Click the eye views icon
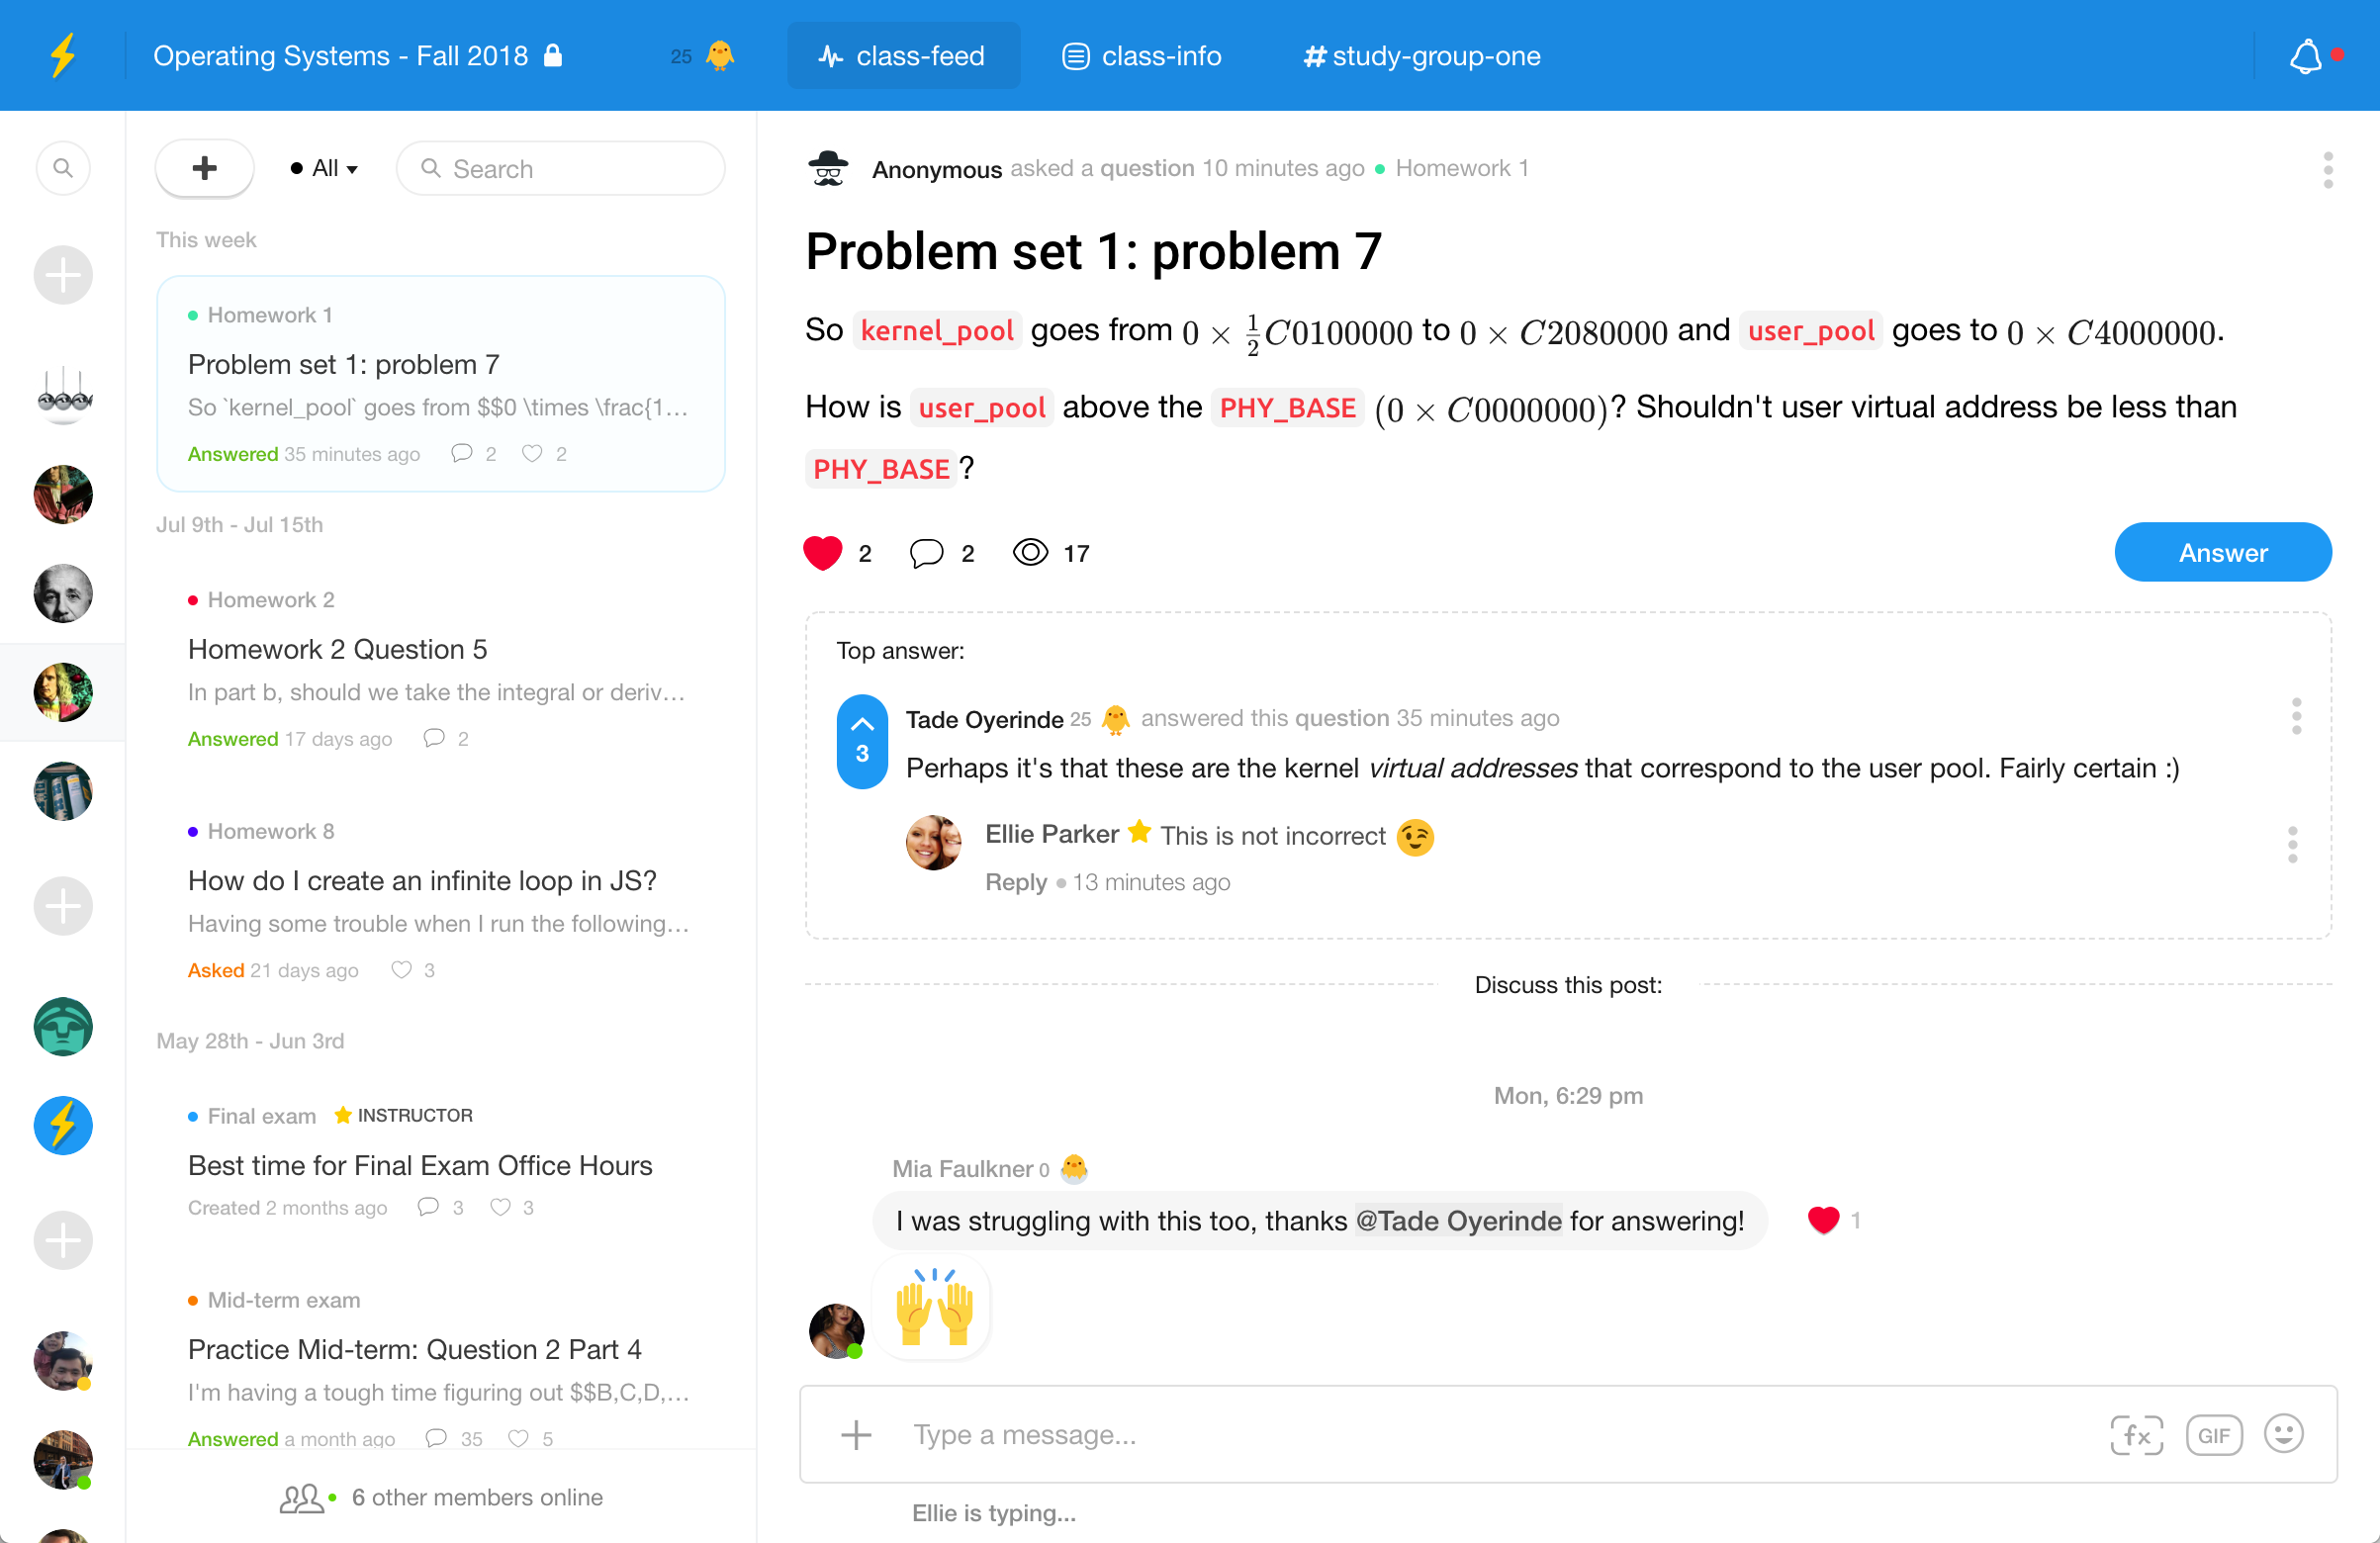This screenshot has height=1543, width=2380. pyautogui.click(x=1030, y=553)
